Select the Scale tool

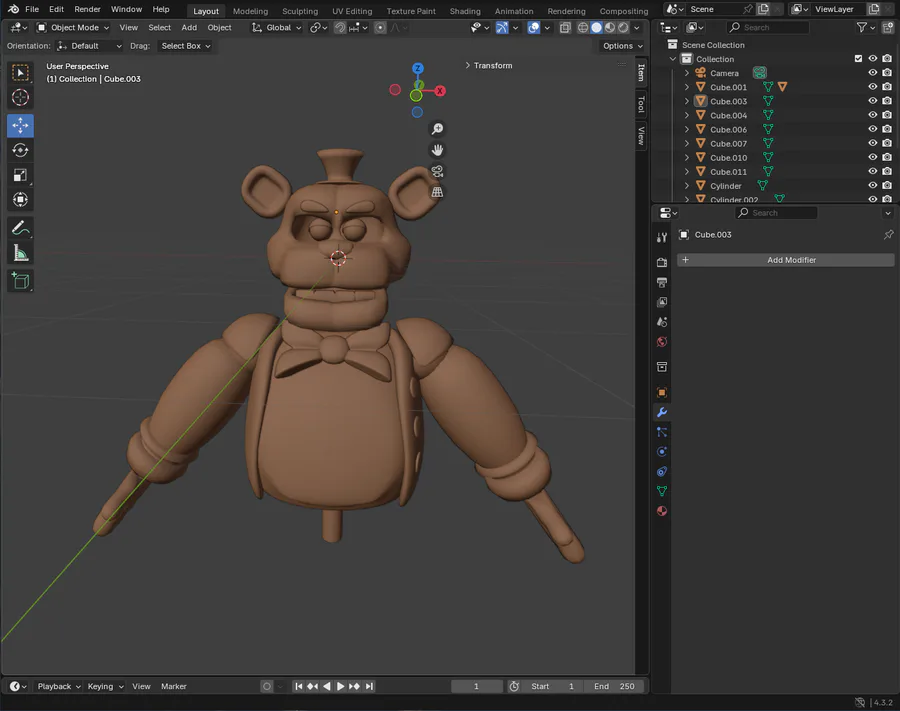(20, 175)
